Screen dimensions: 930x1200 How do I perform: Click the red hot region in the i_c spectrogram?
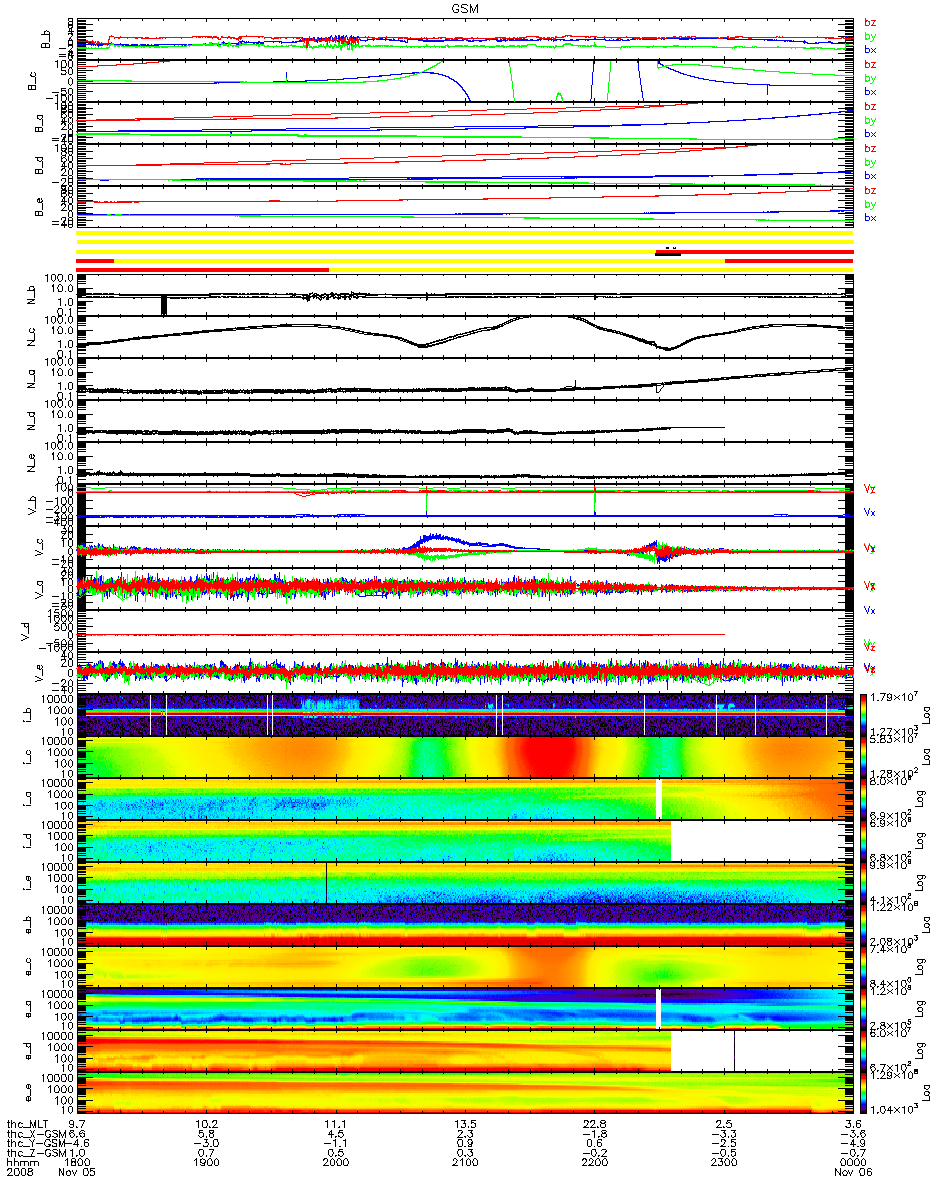click(545, 757)
